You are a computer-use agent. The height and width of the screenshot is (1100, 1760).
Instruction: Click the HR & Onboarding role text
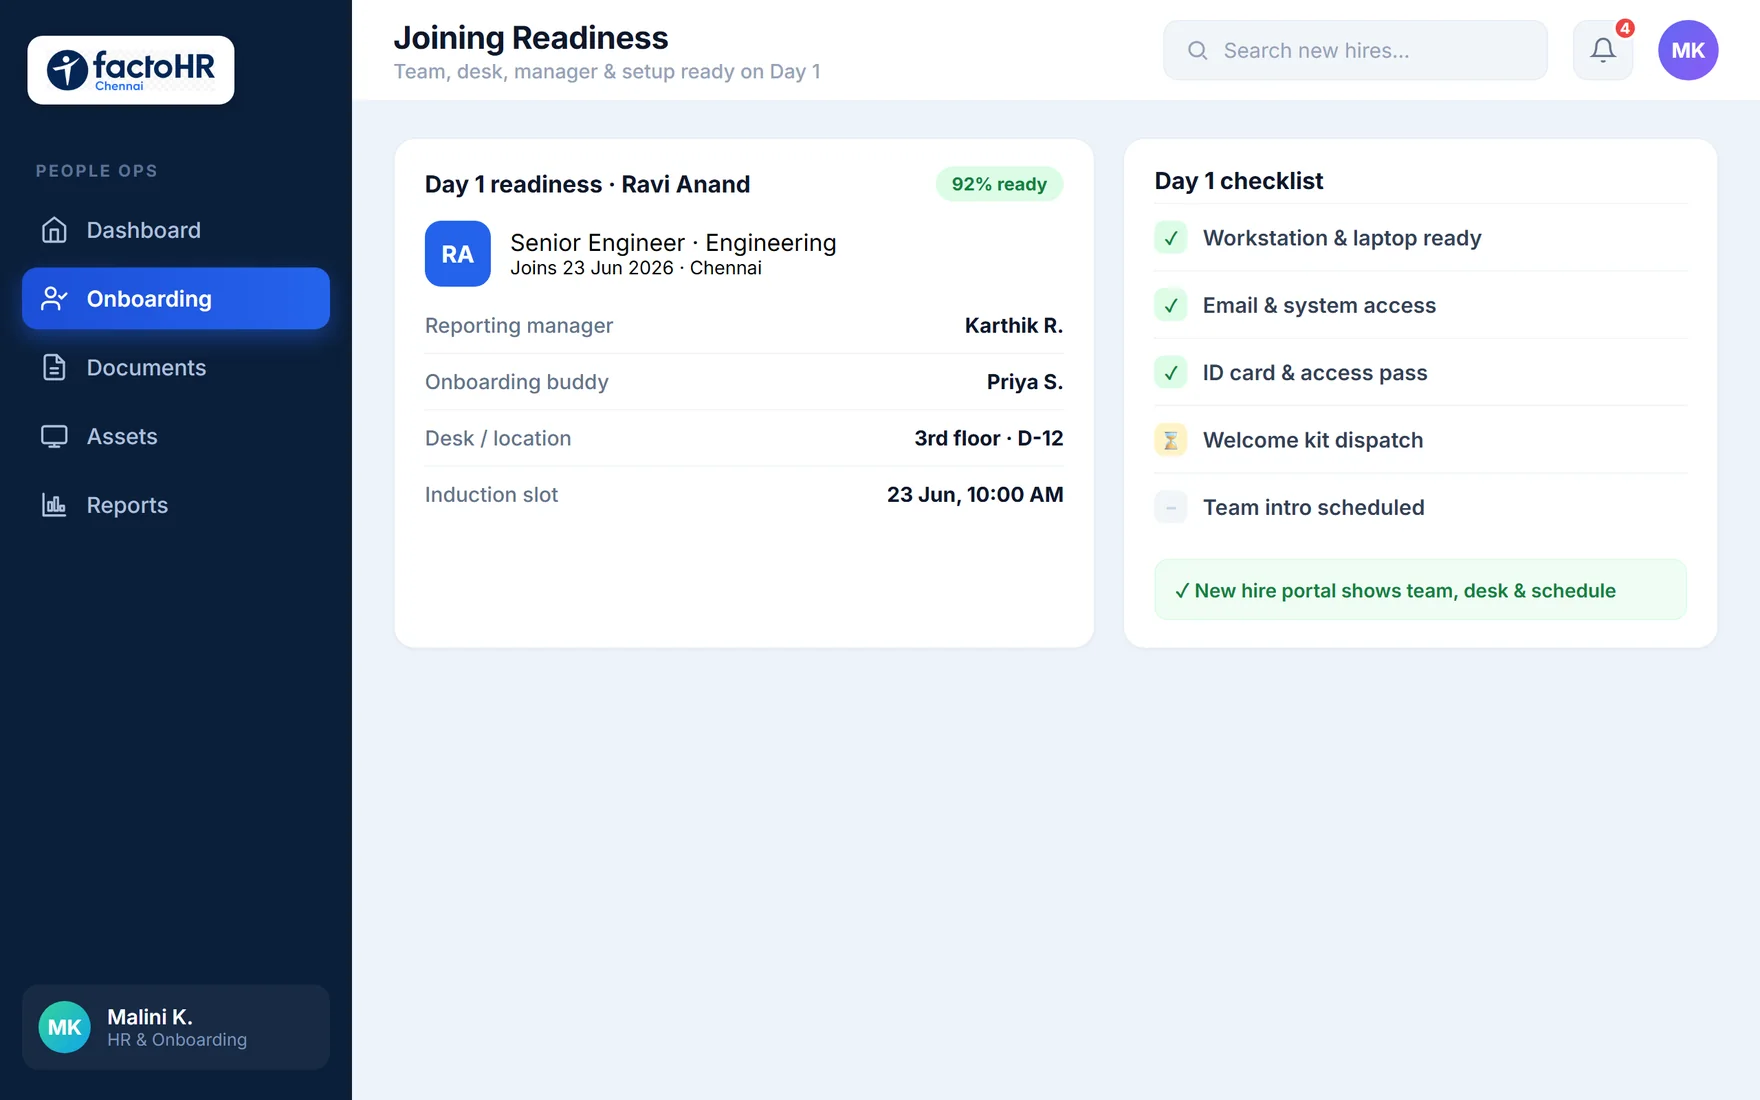point(177,1040)
